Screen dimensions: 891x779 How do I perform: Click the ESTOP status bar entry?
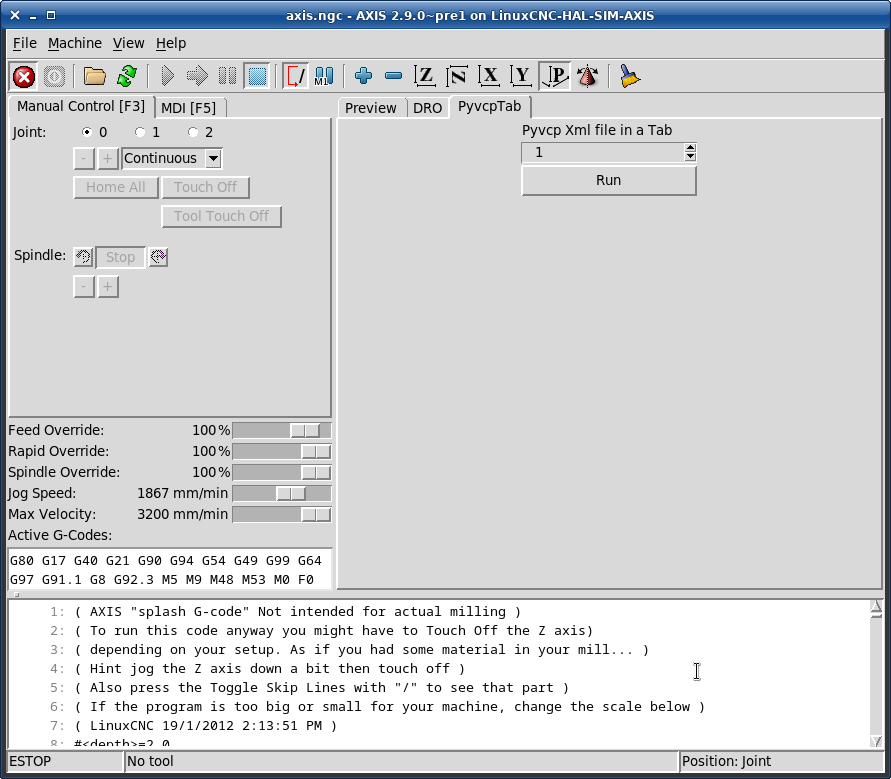66,761
